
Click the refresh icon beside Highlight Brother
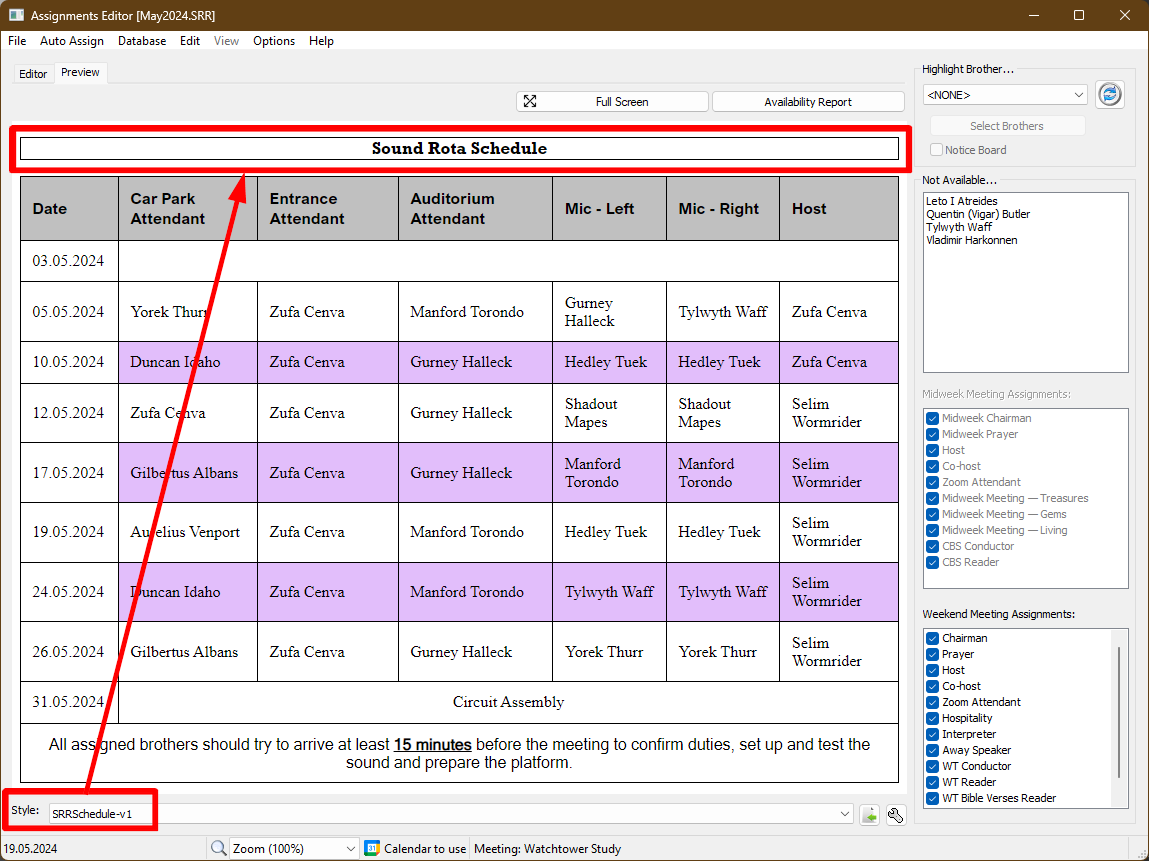1109,95
